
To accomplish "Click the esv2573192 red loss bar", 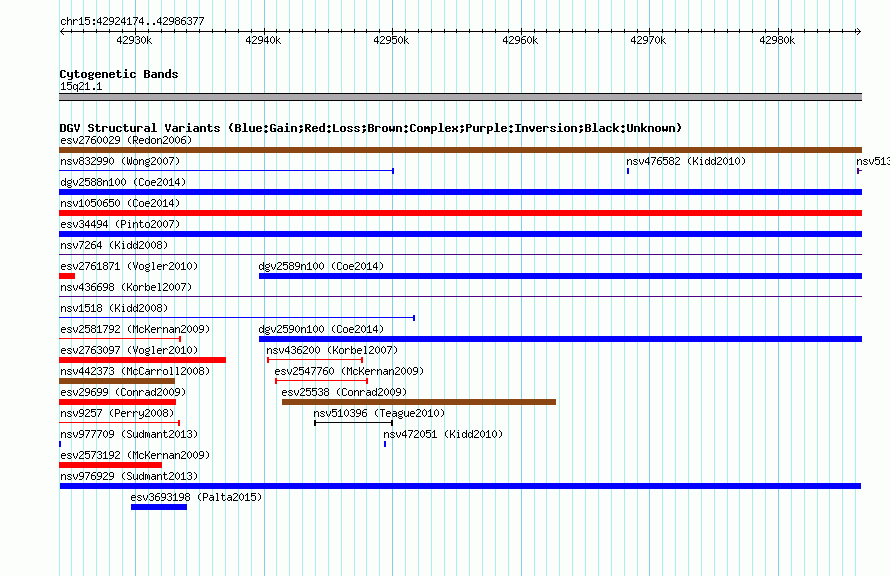I will pyautogui.click(x=111, y=465).
